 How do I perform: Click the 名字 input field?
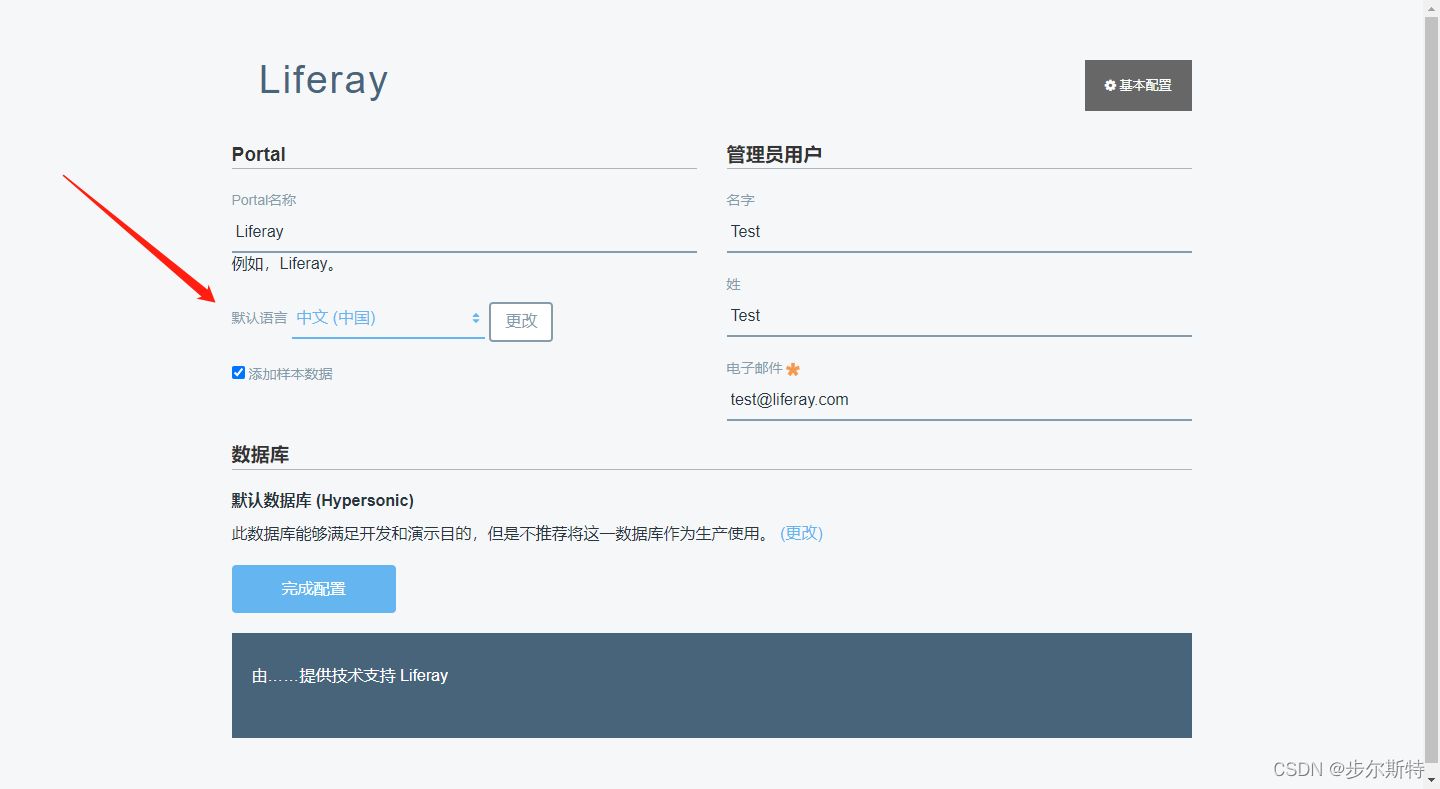click(x=959, y=231)
